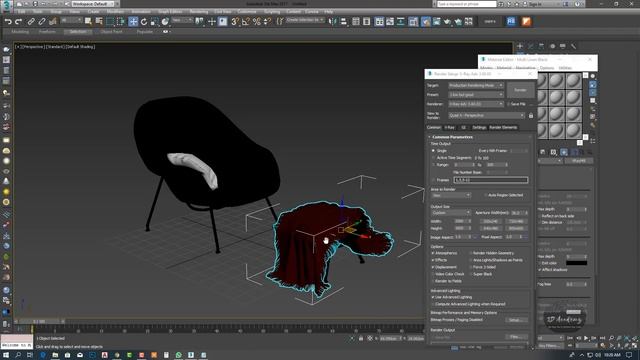Select the Frames radio button

click(x=433, y=180)
